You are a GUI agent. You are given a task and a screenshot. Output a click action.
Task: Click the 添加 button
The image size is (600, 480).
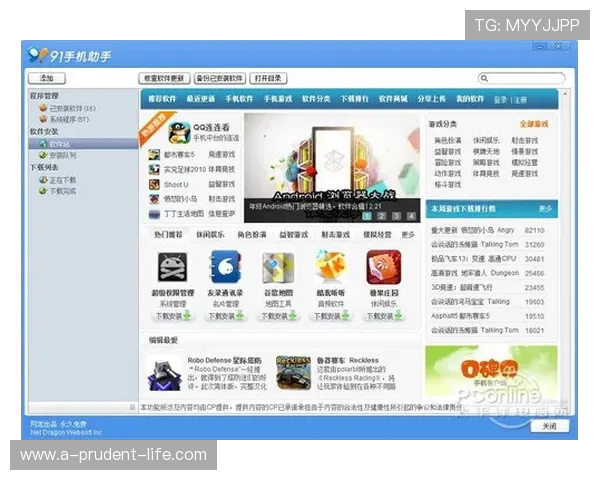coord(46,78)
